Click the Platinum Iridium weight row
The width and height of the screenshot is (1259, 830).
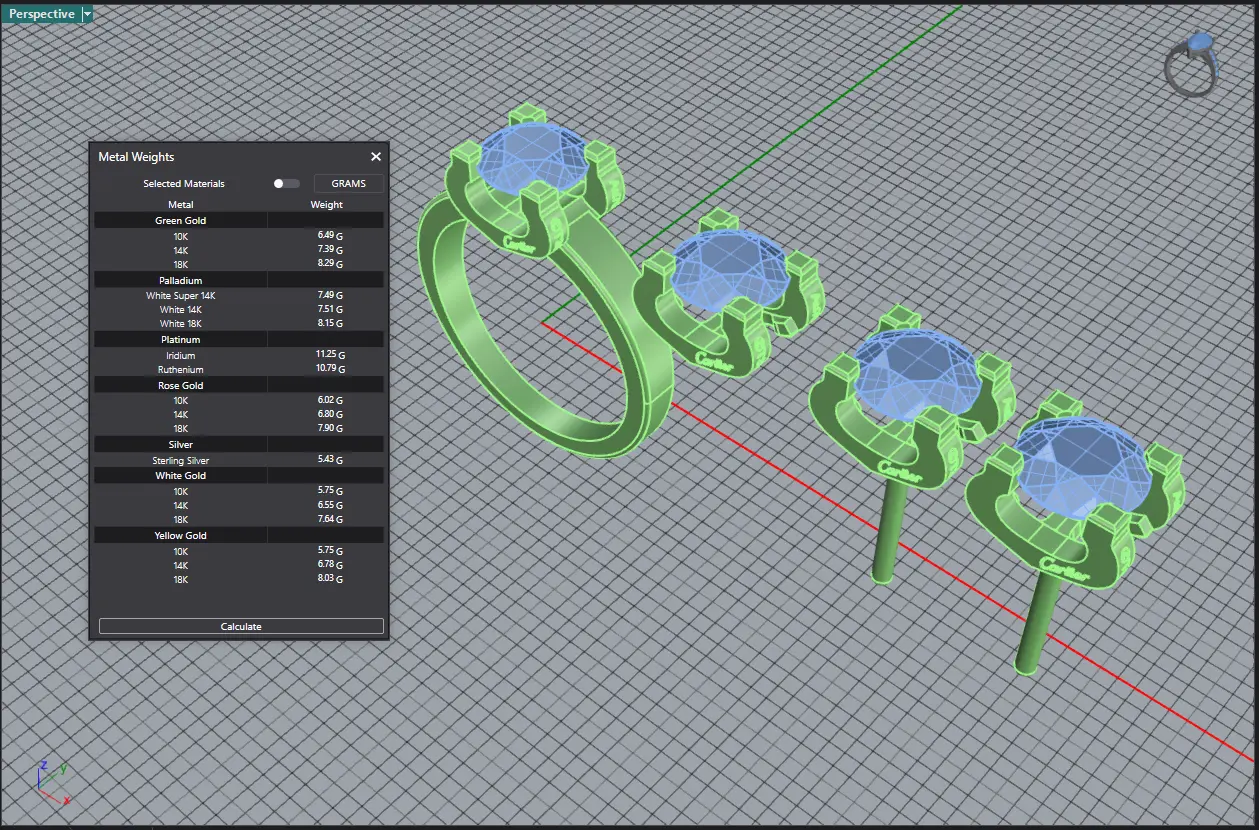click(238, 356)
